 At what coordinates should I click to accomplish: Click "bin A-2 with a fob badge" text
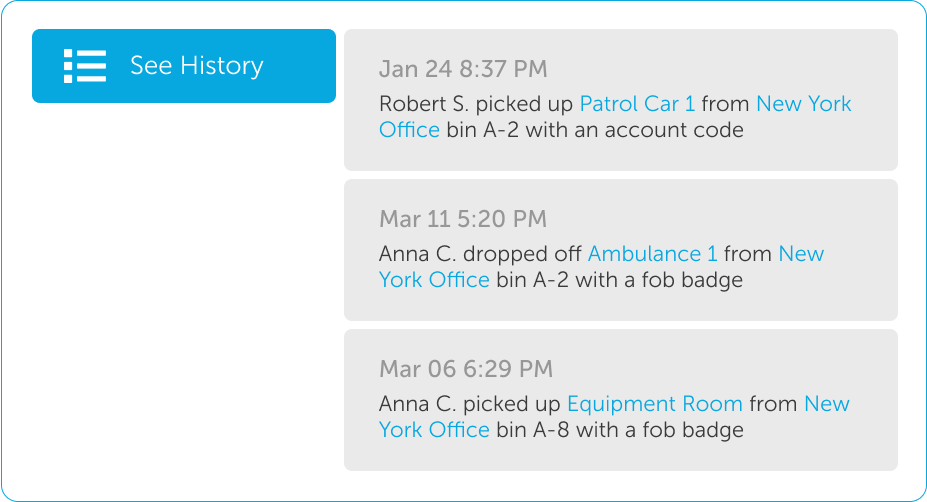pos(619,280)
